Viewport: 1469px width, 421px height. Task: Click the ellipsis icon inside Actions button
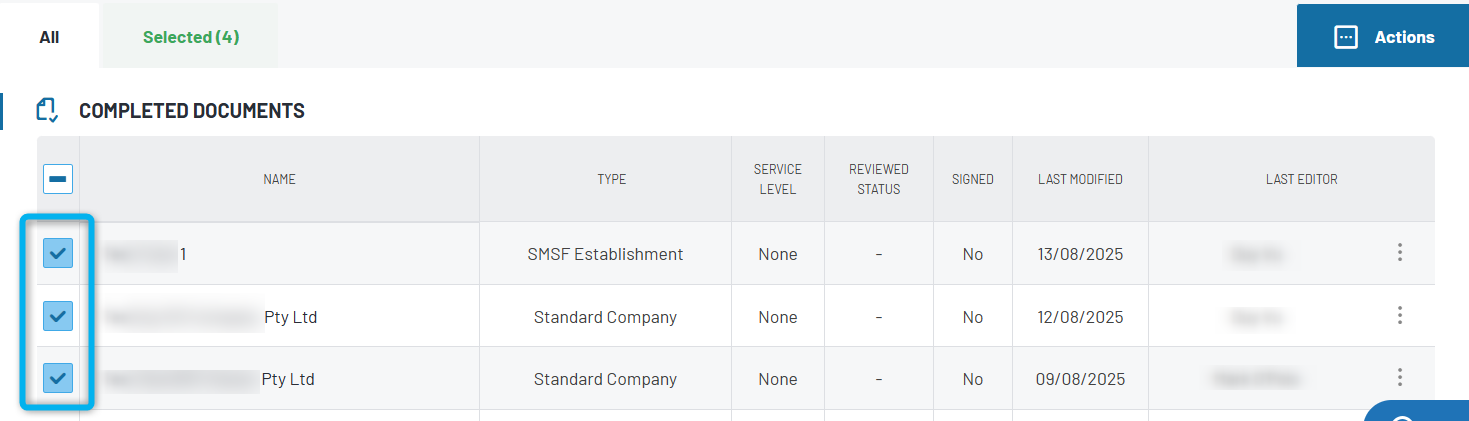[x=1346, y=37]
